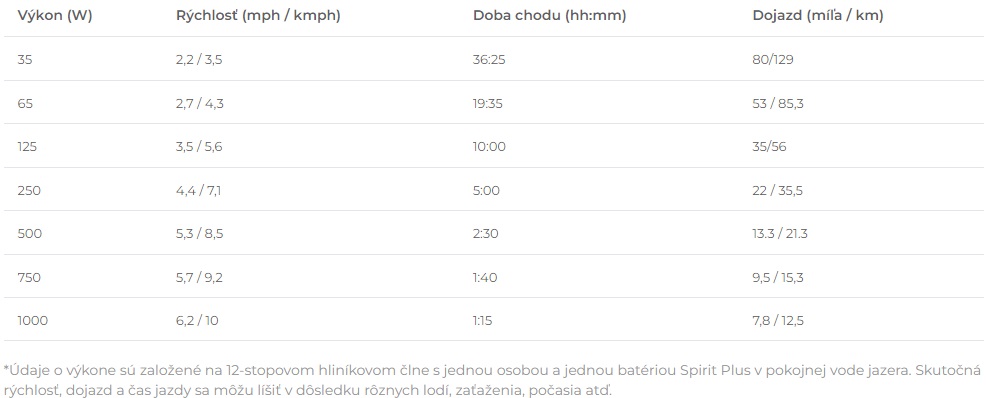Click the 1000 W power row
The width and height of the screenshot is (986, 398).
pyautogui.click(x=493, y=321)
